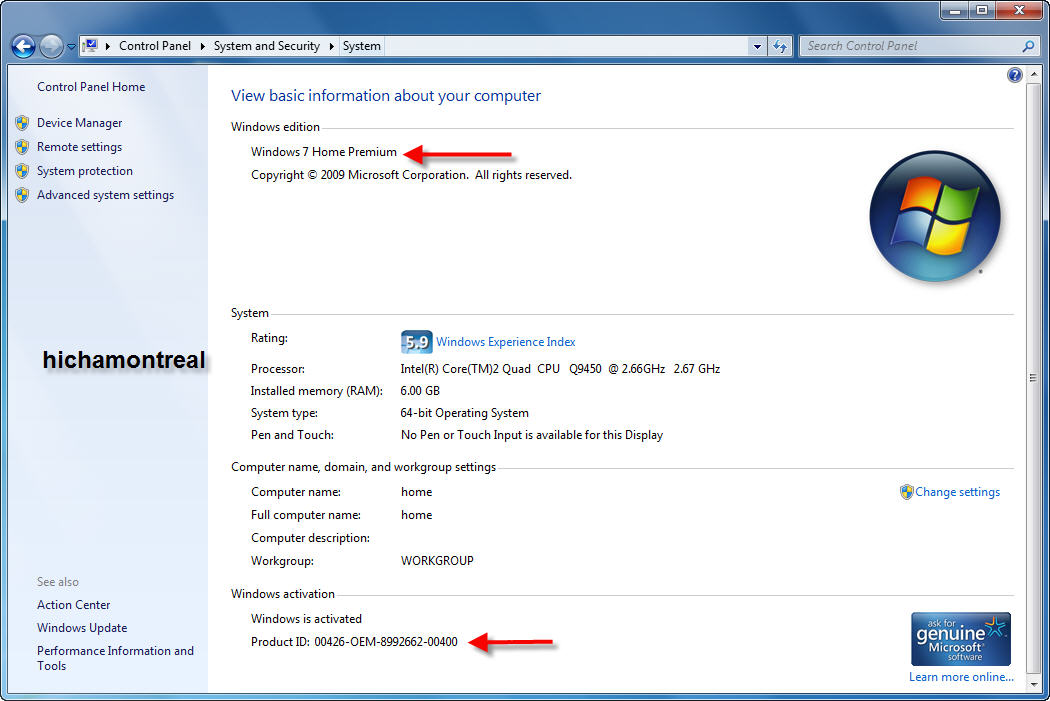
Task: Click the 5.9 rating badge icon
Action: [x=416, y=342]
